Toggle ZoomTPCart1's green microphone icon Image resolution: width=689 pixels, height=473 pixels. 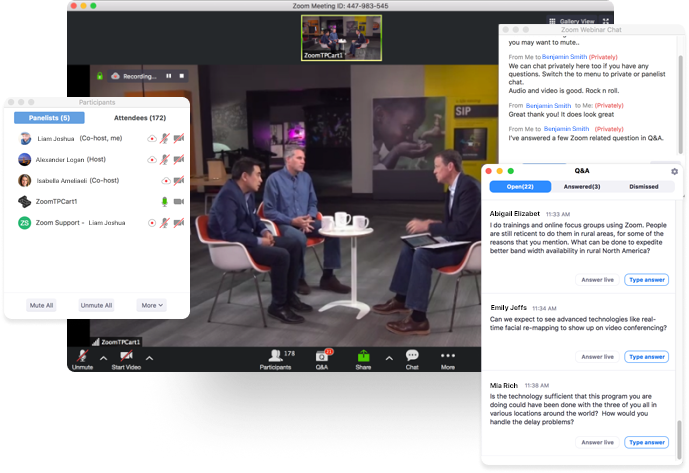coord(165,201)
